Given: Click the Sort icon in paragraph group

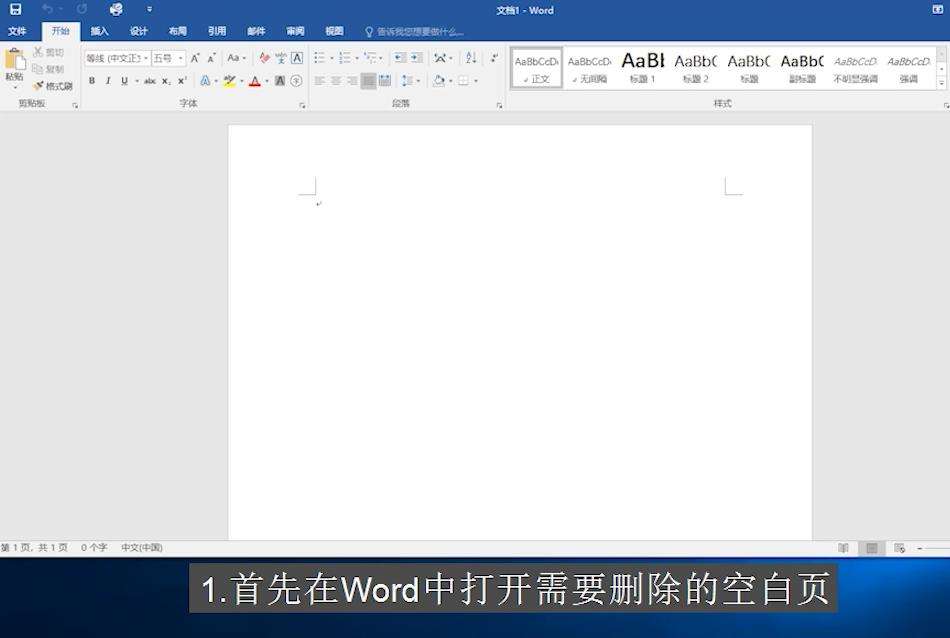Looking at the screenshot, I should click(x=471, y=58).
